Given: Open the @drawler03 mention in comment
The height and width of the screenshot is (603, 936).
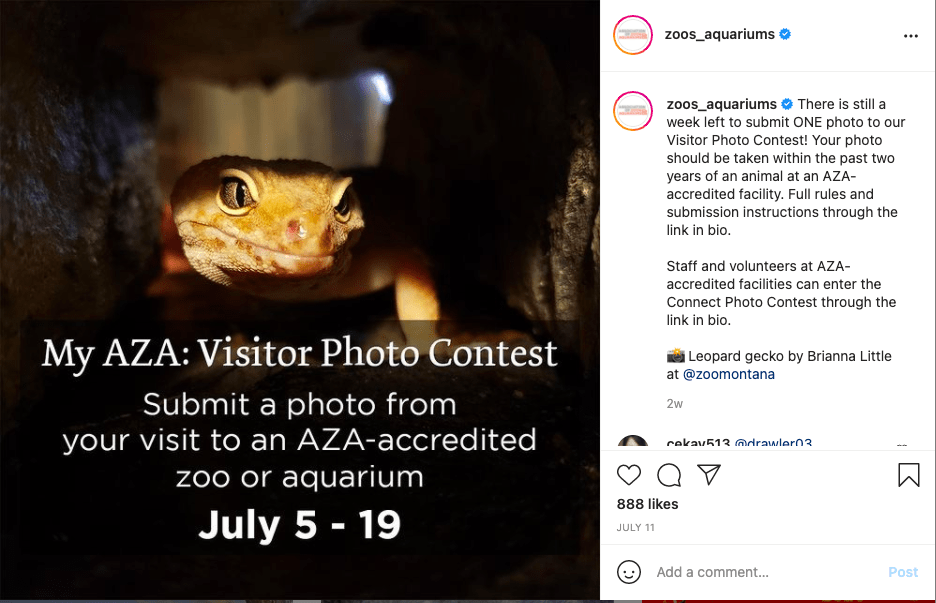Looking at the screenshot, I should [773, 443].
